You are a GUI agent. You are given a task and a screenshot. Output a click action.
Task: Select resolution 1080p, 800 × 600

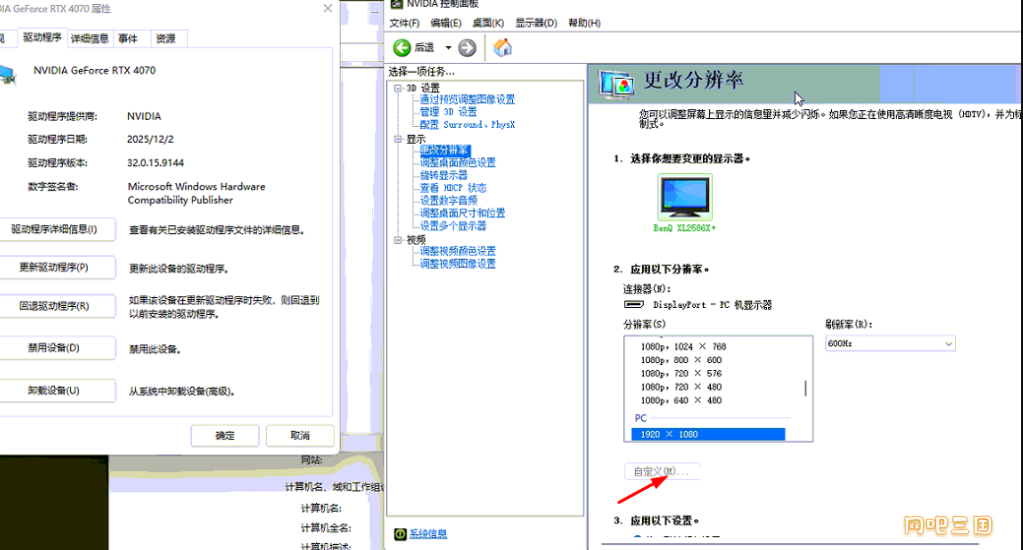pos(681,360)
